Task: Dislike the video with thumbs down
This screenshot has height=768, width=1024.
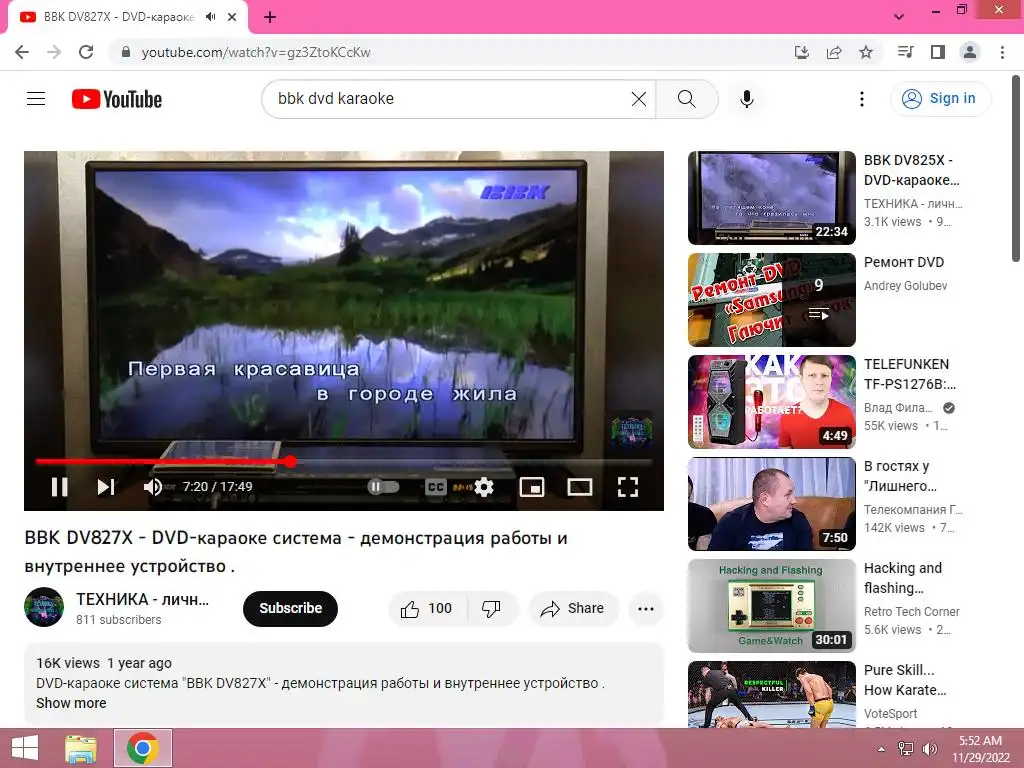Action: pos(491,609)
